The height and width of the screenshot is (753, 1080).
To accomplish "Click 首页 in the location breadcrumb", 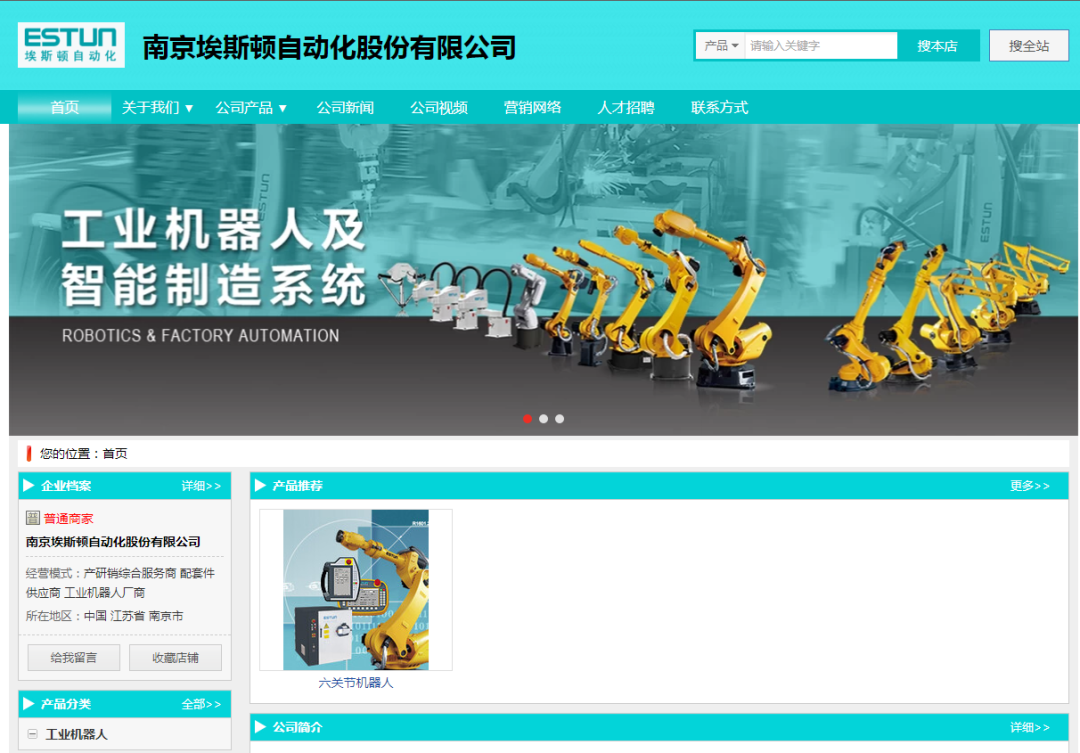I will pyautogui.click(x=115, y=453).
